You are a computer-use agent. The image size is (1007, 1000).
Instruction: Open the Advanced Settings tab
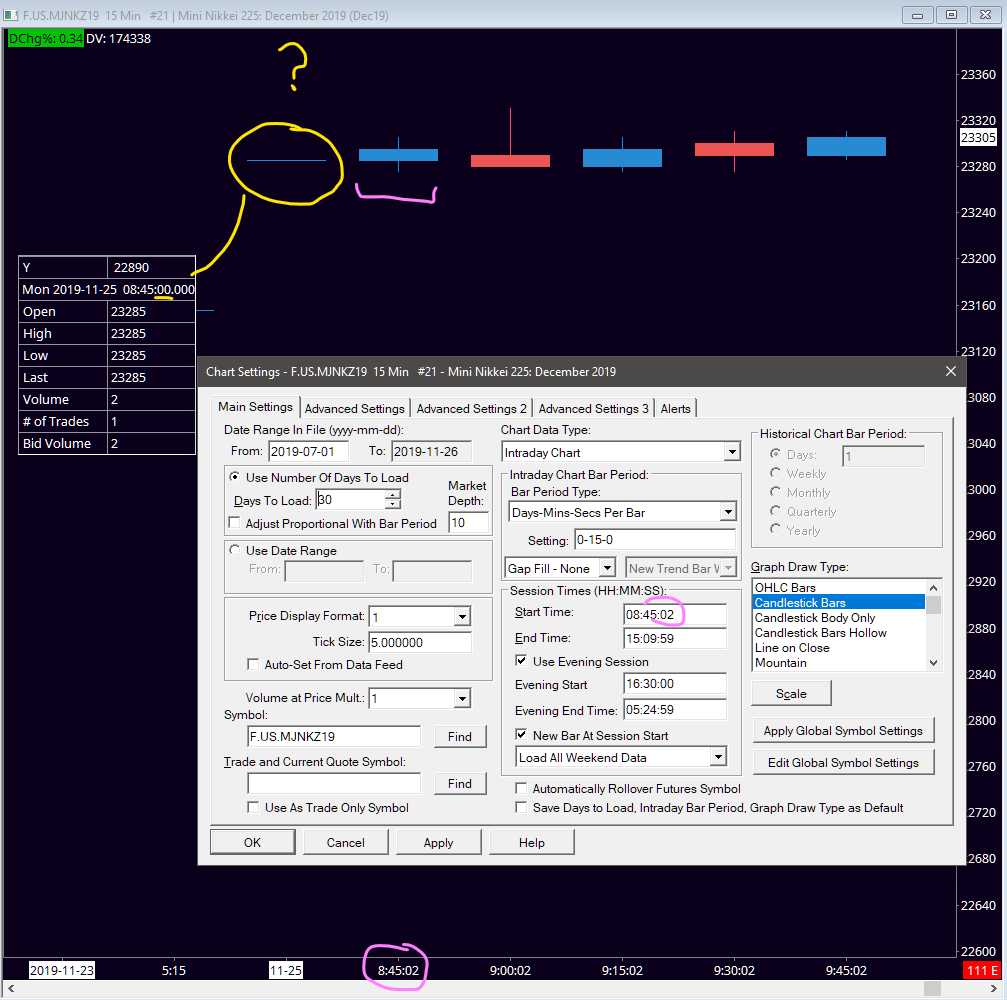[x=355, y=408]
